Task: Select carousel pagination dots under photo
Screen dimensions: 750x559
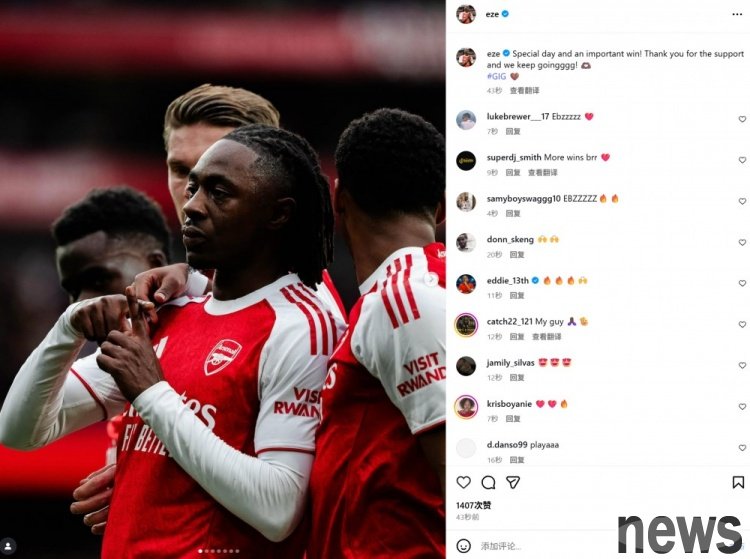Action: [219, 551]
